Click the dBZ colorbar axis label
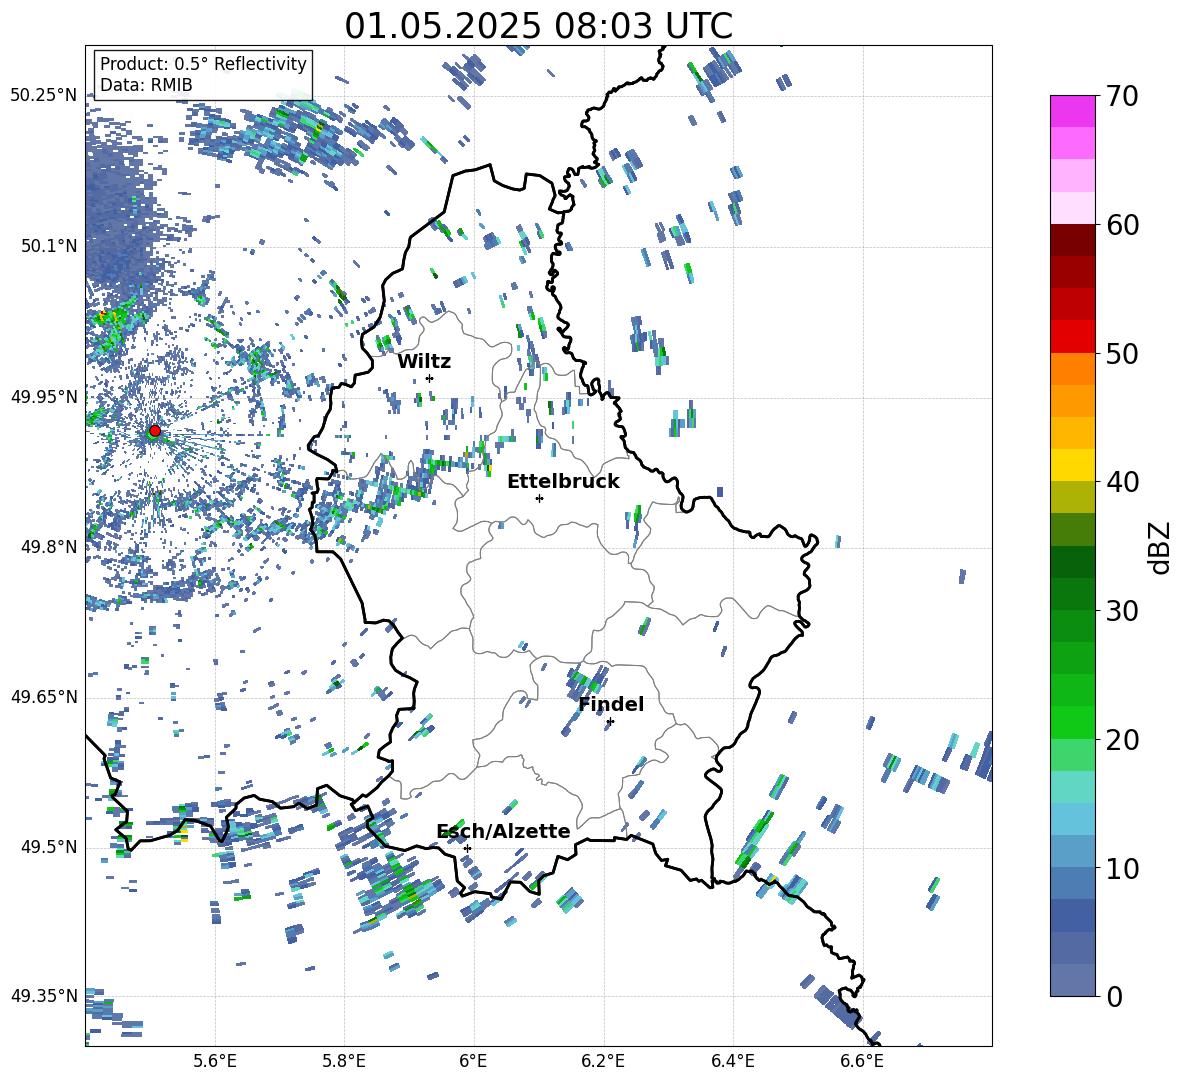Screen dimensions: 1184x1081 [x=1161, y=547]
